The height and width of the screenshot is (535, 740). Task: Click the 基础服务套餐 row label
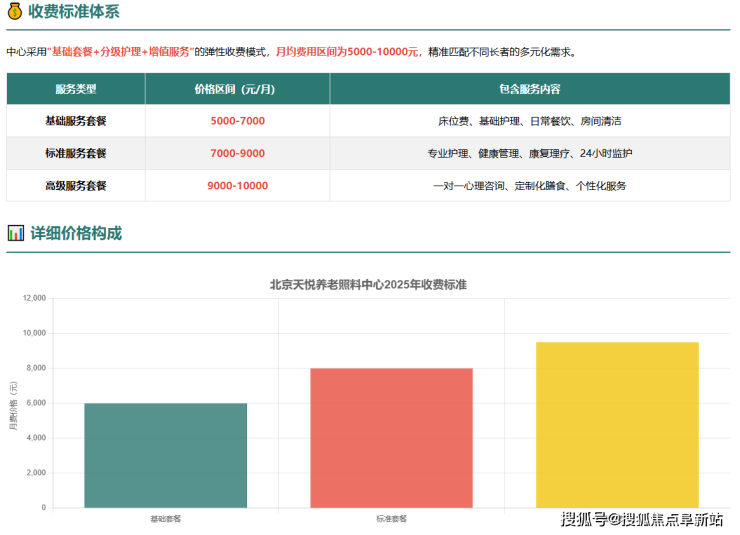coord(76,121)
